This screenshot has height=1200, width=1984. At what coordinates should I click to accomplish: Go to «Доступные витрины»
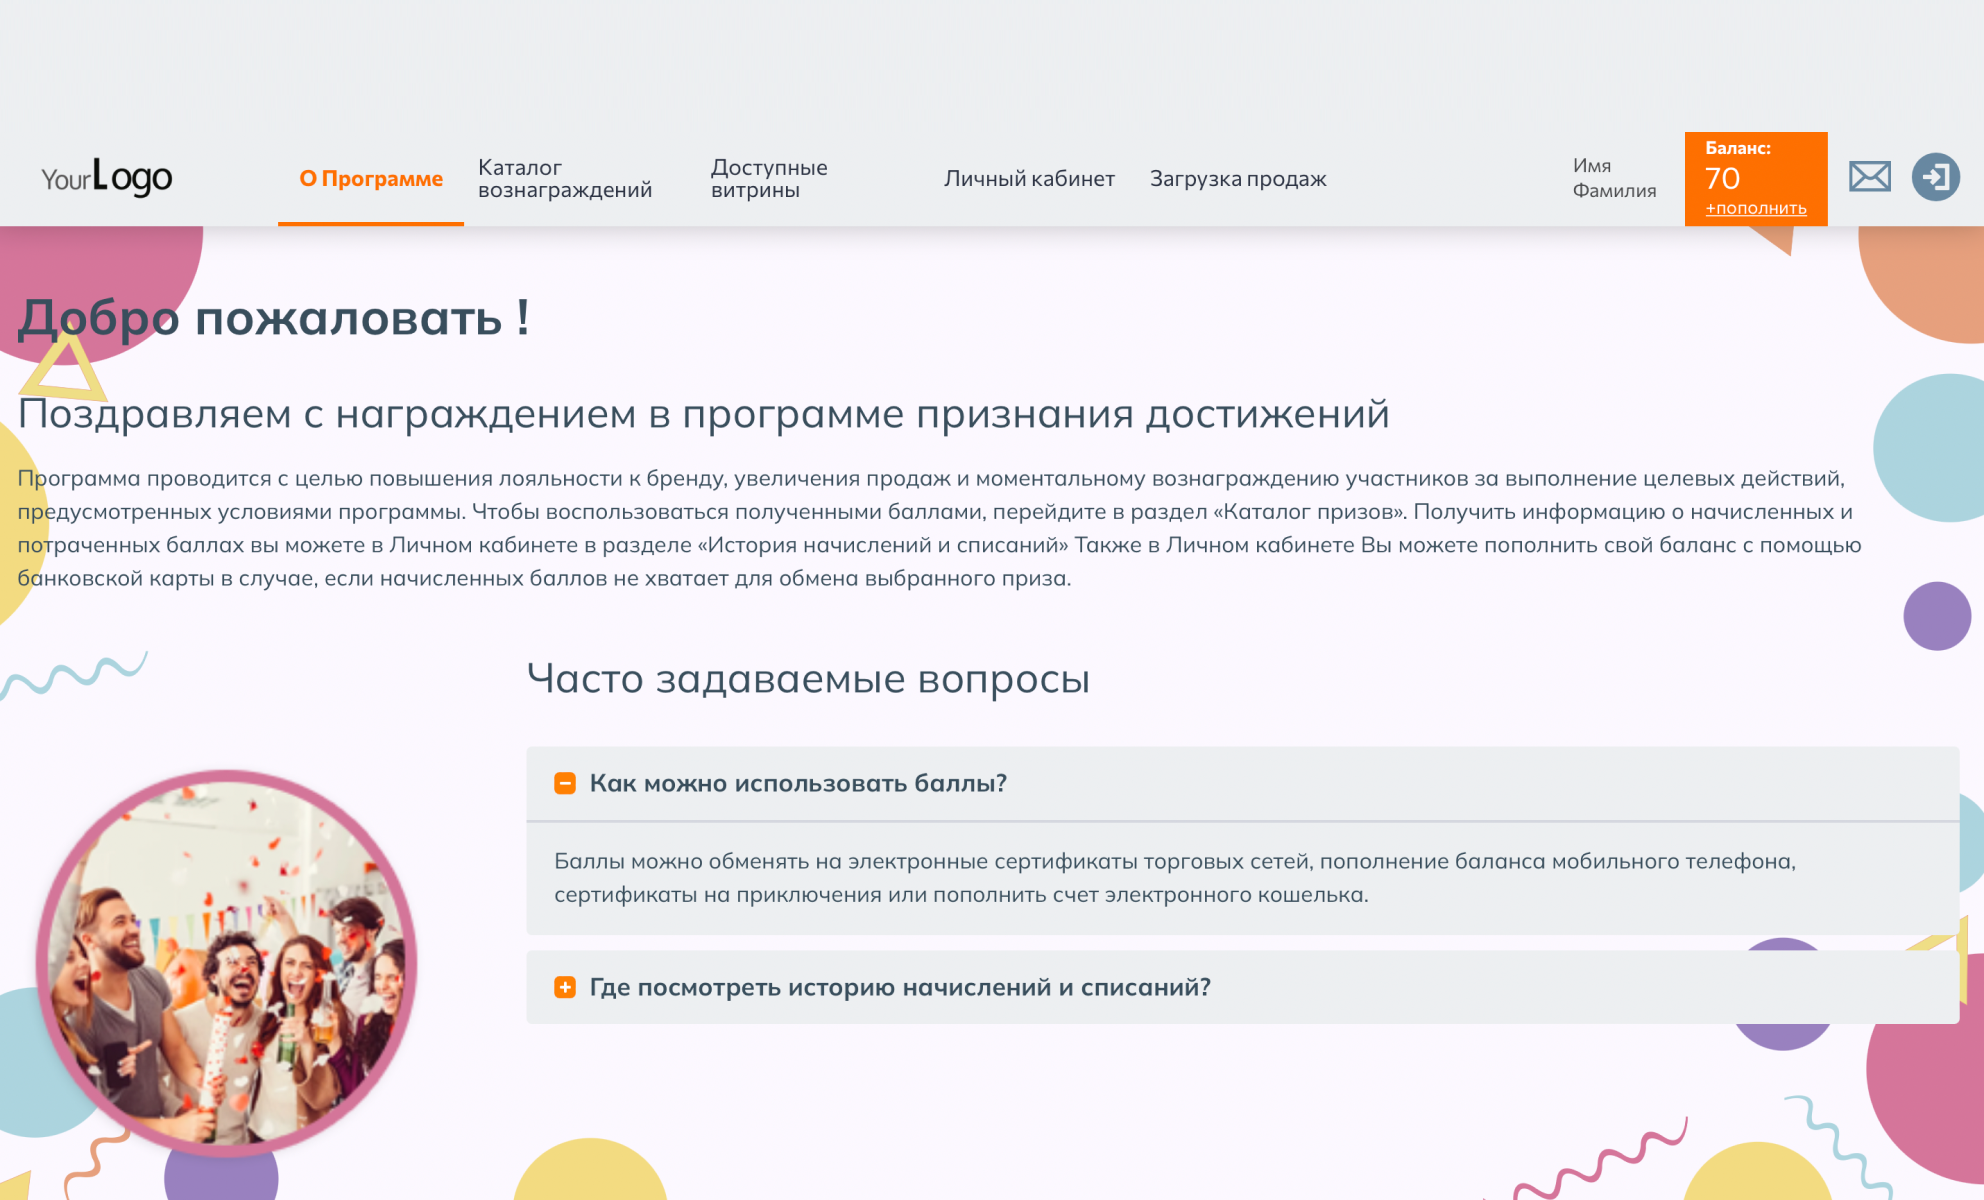(769, 178)
